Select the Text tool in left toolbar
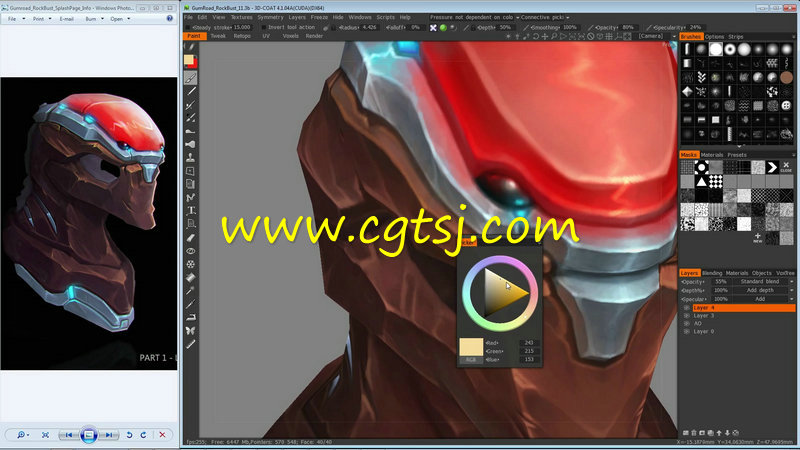The width and height of the screenshot is (800, 450). tap(190, 211)
